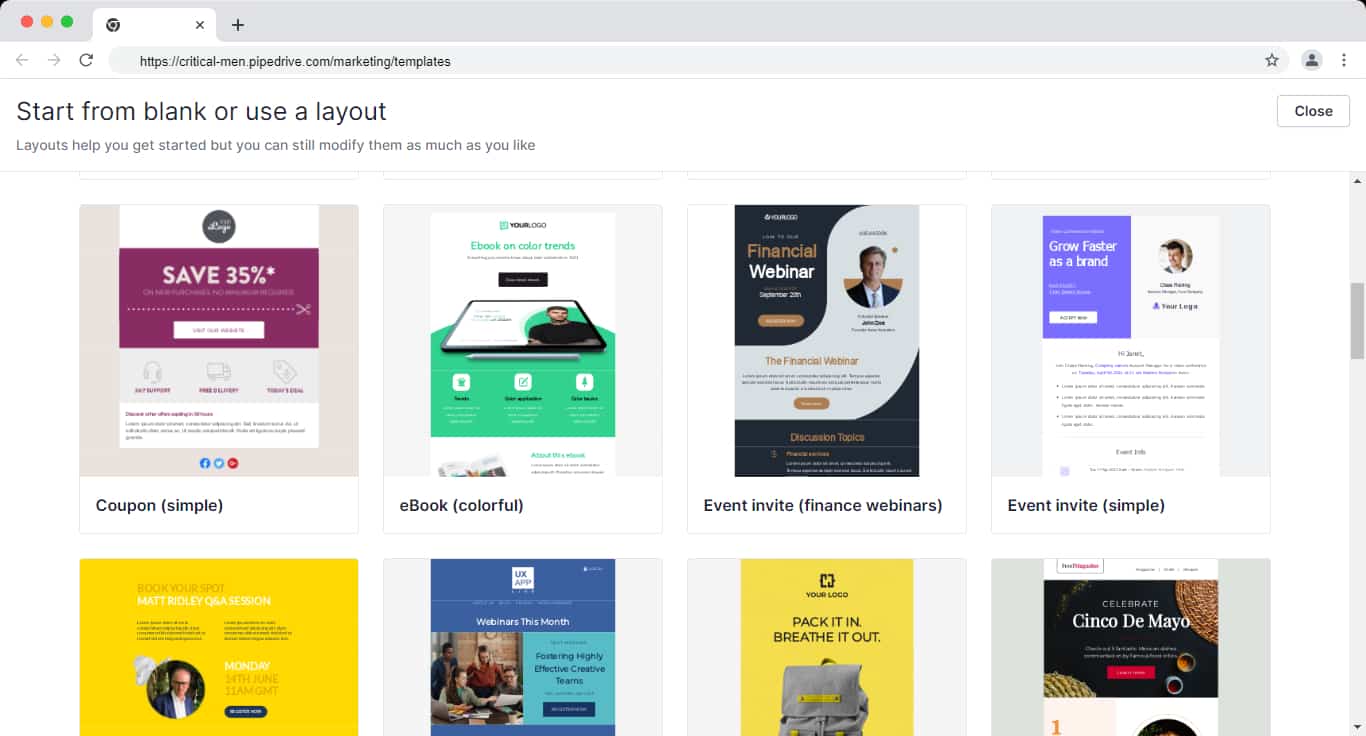Choose the Webinars This Month template
The width and height of the screenshot is (1366, 736).
pos(523,647)
